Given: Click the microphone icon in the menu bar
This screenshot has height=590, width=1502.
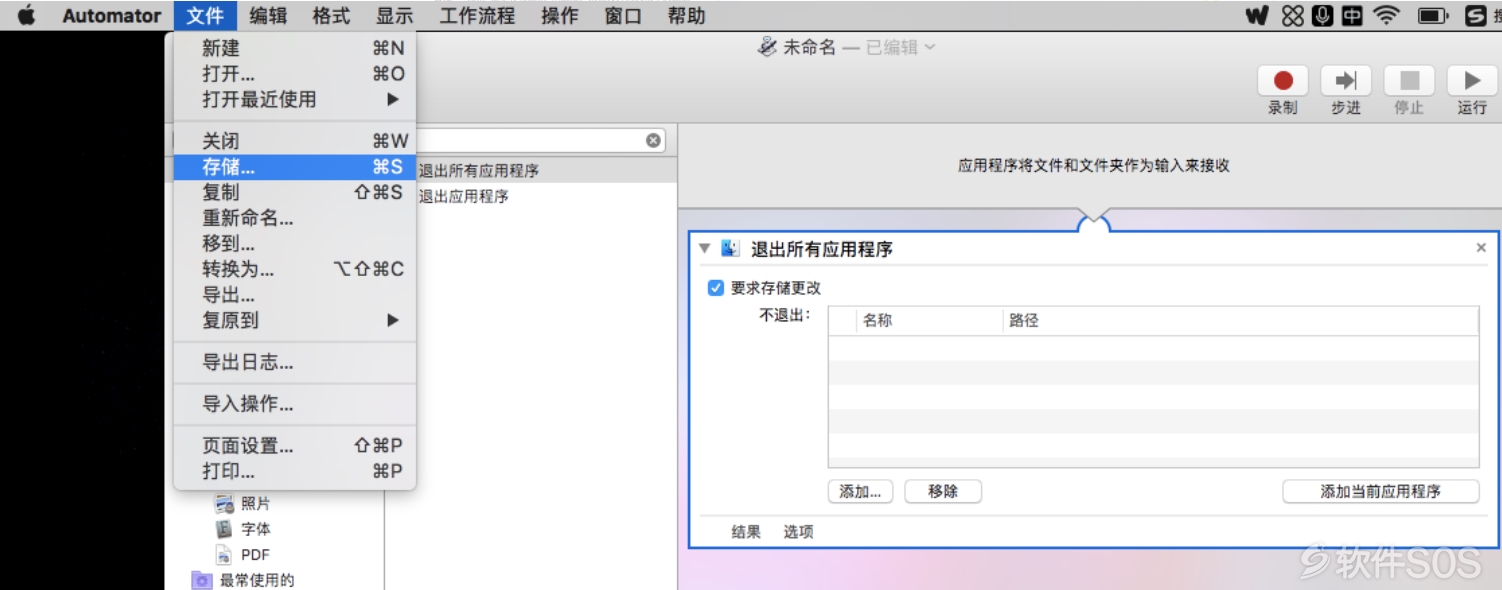Looking at the screenshot, I should pyautogui.click(x=1323, y=16).
